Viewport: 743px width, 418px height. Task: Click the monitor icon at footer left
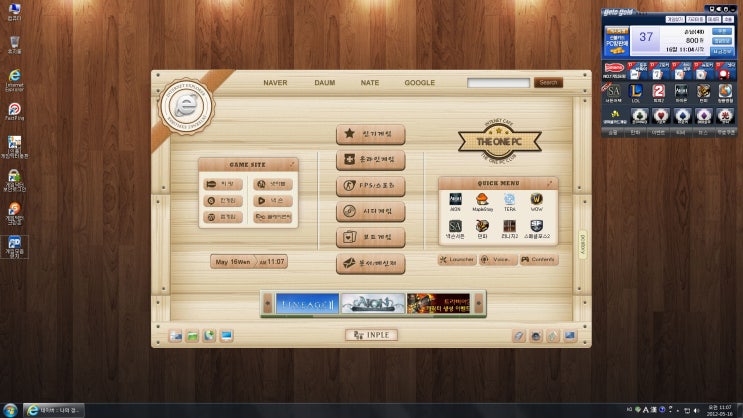[x=227, y=336]
